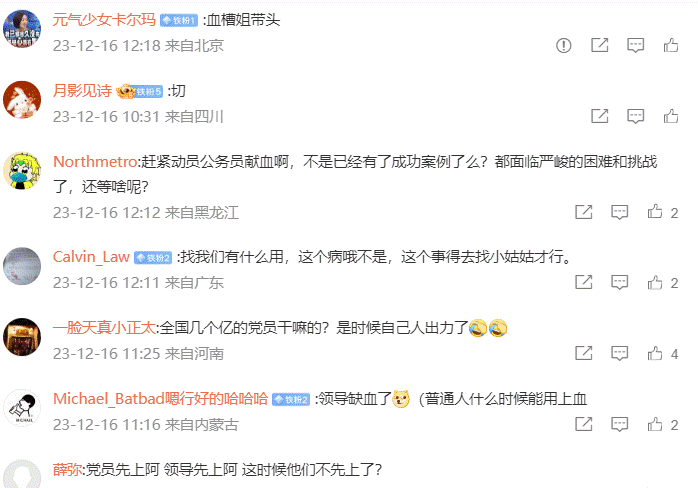This screenshot has width=698, height=488.
Task: Like the Michael_Batbad comment
Action: pyautogui.click(x=655, y=424)
